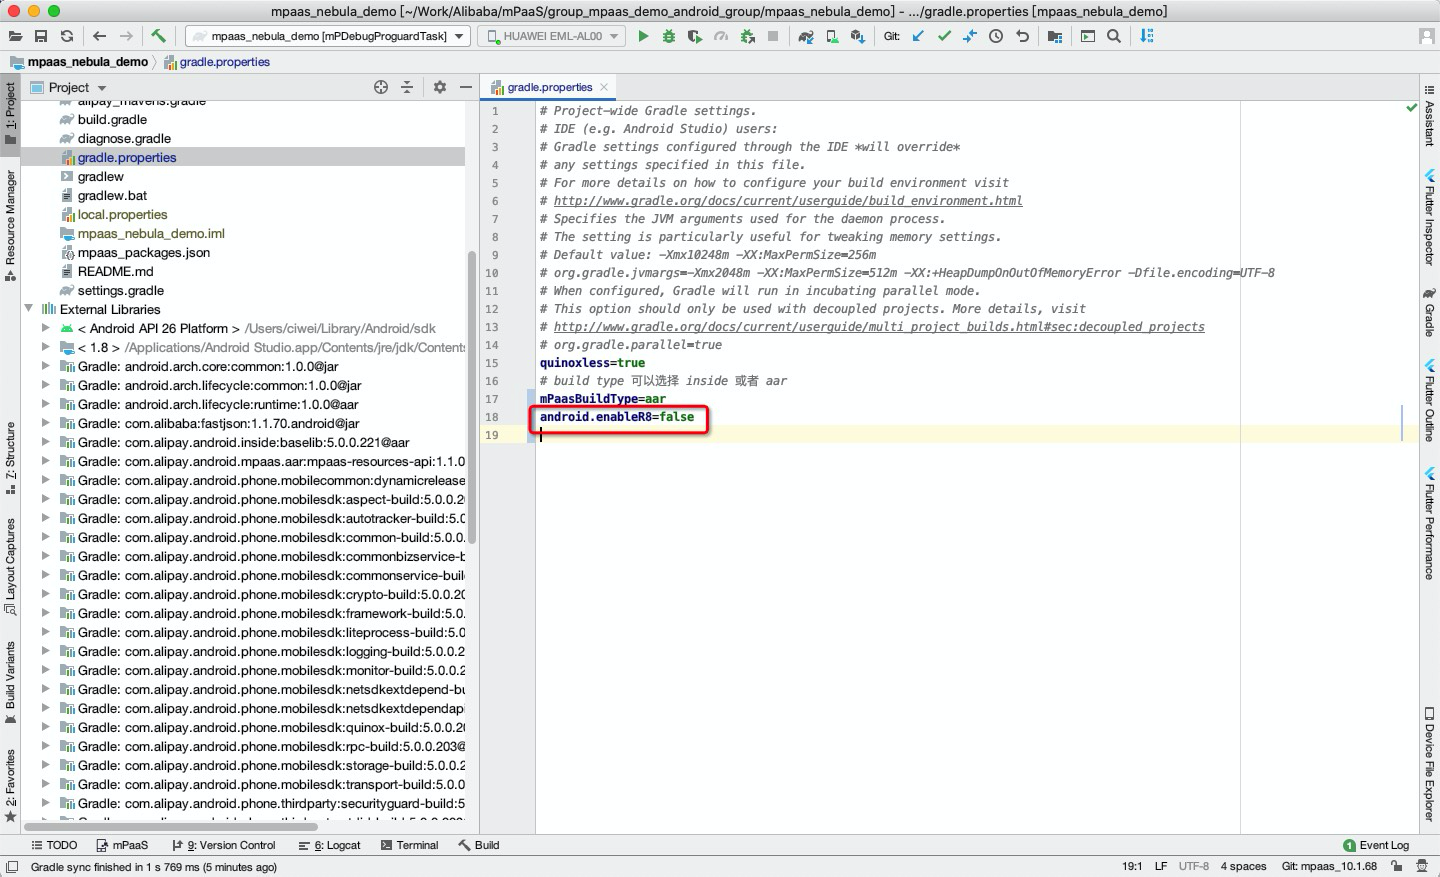Select the gradle.properties editor tab
Viewport: 1440px width, 877px height.
549,87
